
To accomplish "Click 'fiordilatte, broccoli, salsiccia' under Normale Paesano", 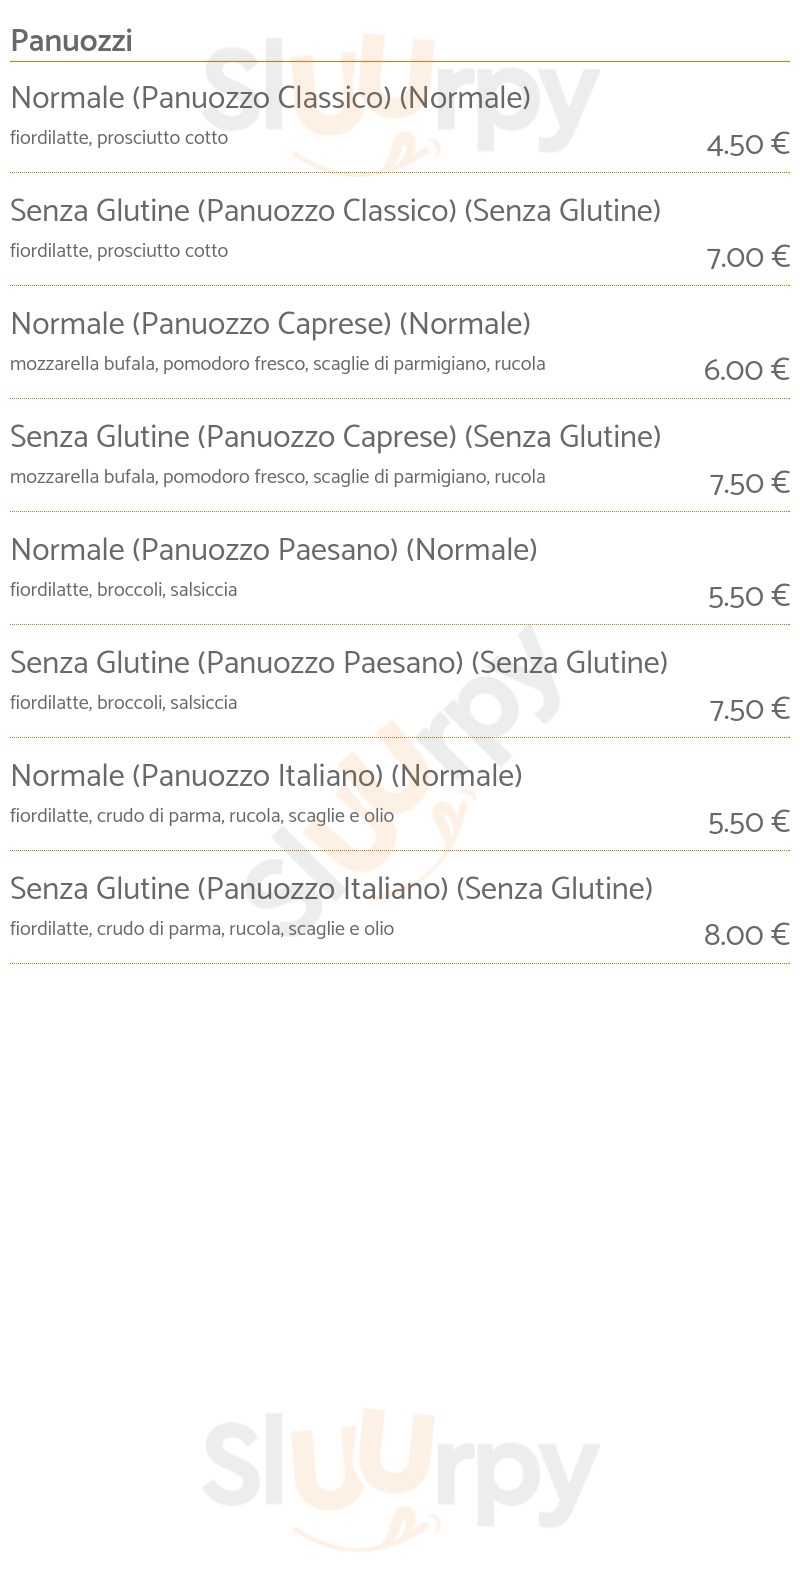I will (x=124, y=590).
